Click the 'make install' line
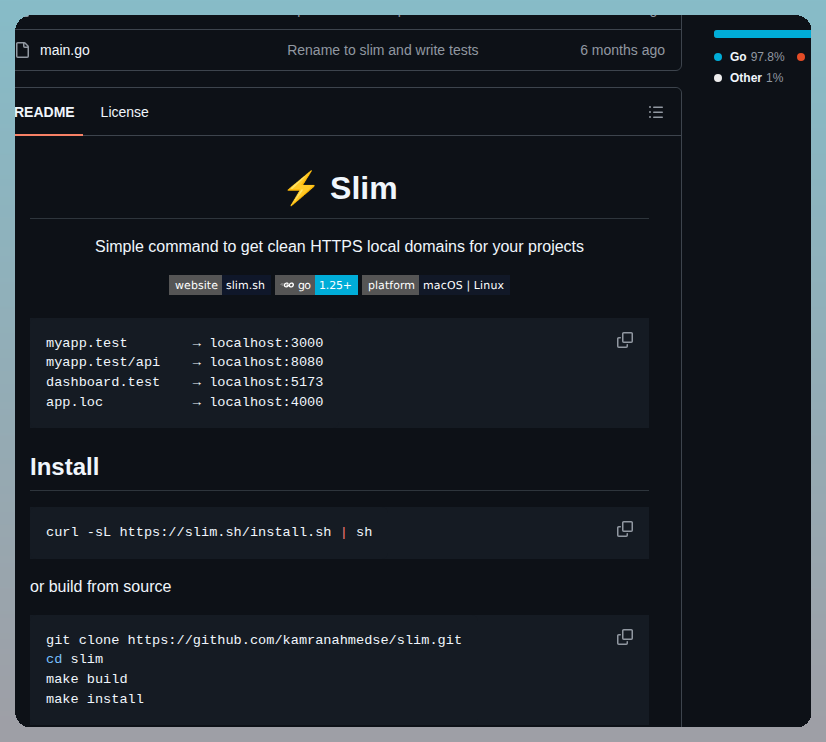This screenshot has height=742, width=826. 95,699
